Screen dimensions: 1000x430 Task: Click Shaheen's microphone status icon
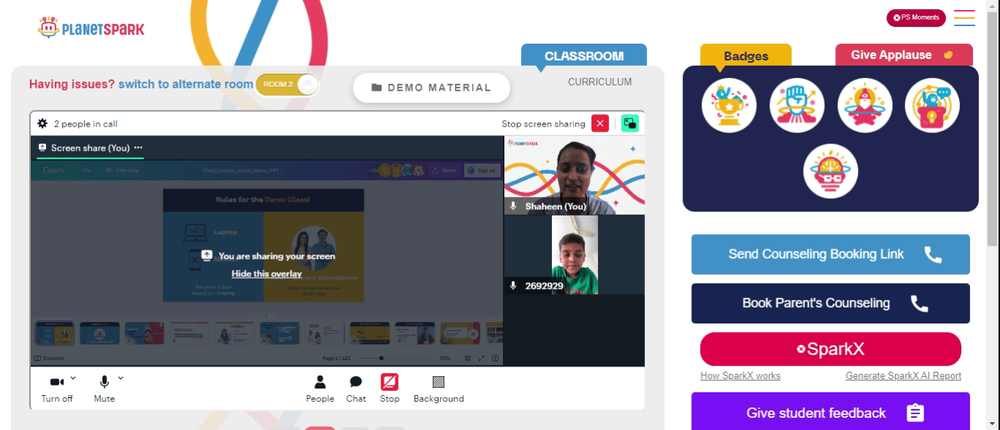pos(513,207)
